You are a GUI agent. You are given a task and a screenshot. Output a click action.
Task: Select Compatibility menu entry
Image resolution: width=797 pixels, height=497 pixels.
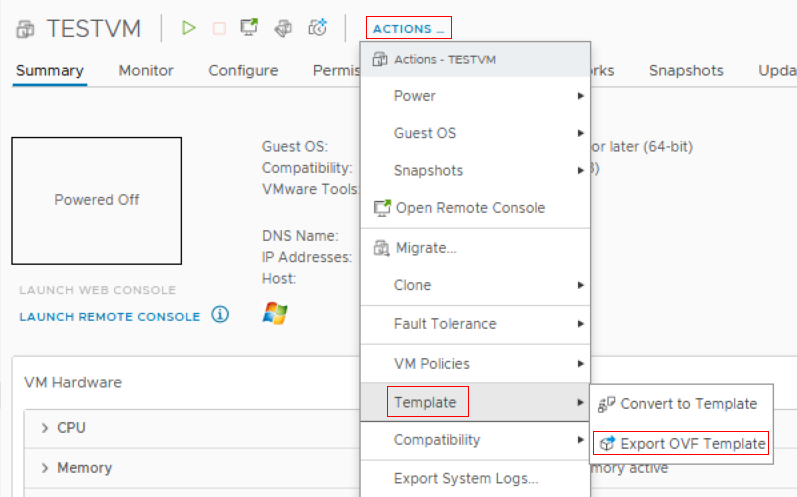tap(475, 440)
